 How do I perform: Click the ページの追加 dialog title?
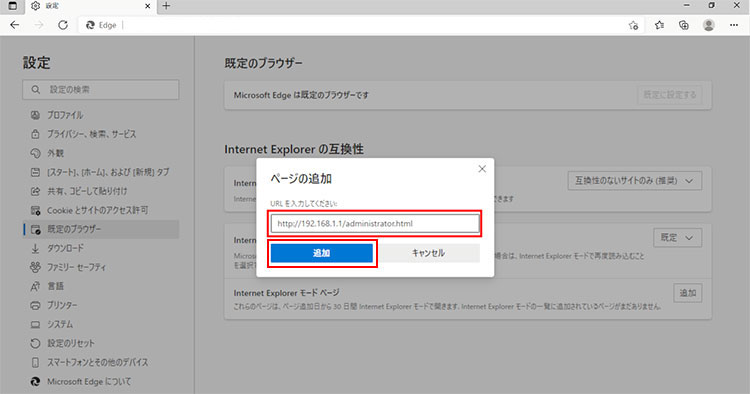click(x=301, y=178)
